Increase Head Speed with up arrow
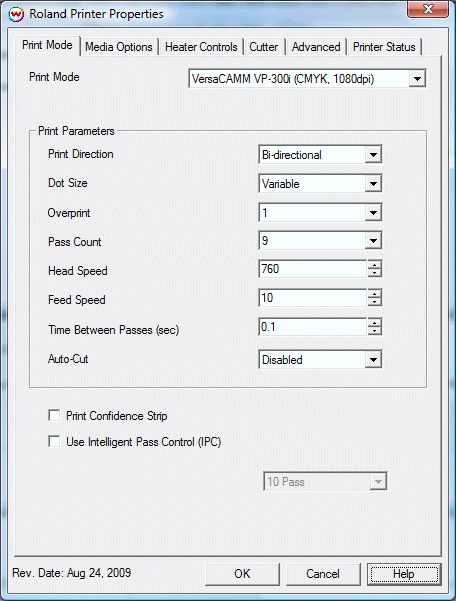The image size is (456, 601). pos(374,264)
